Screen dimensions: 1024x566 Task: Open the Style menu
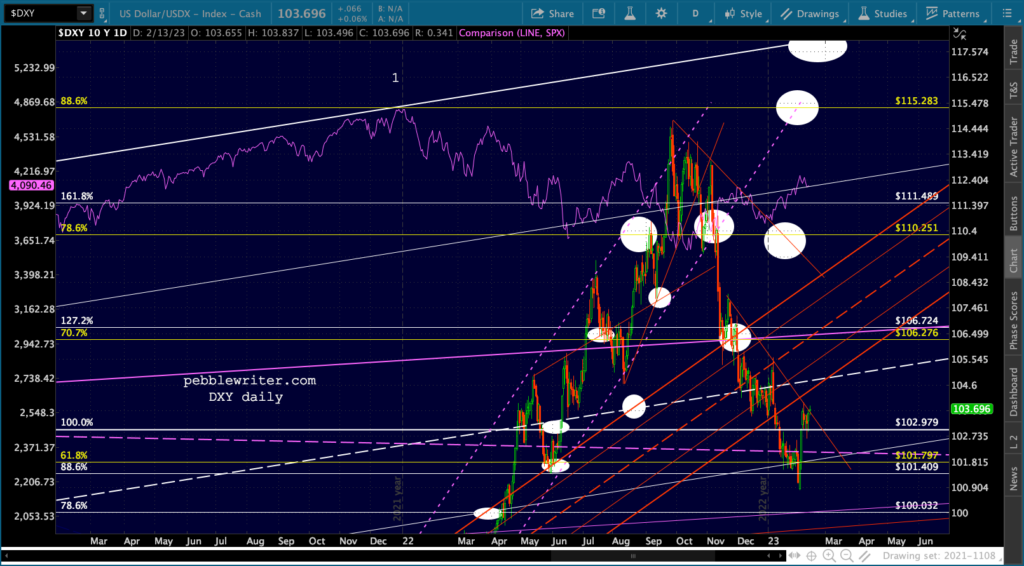[x=743, y=13]
